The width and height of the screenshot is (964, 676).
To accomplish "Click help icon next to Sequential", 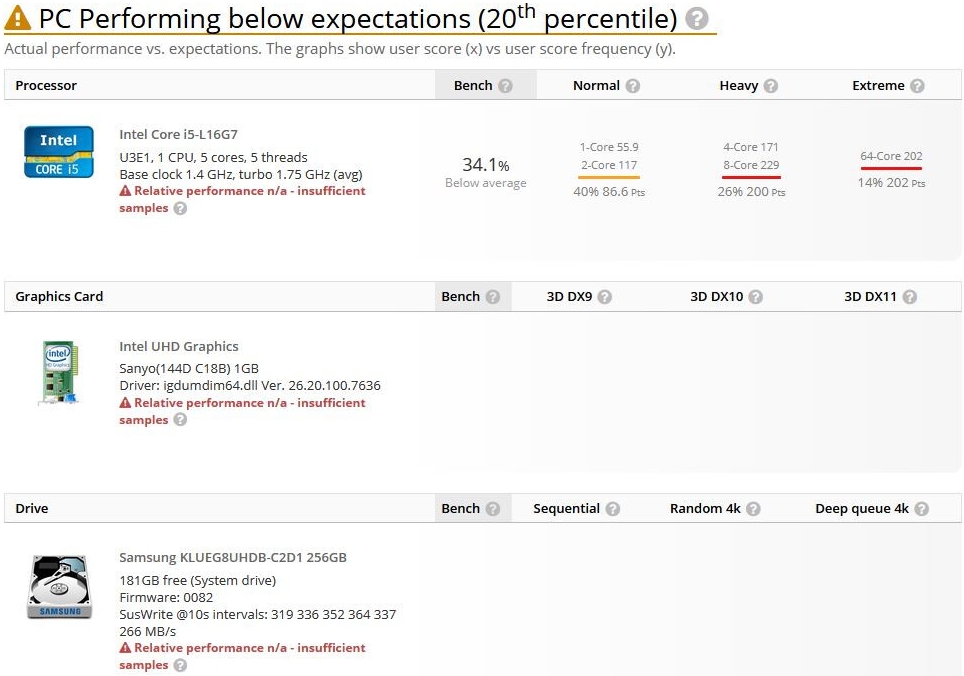I will pyautogui.click(x=612, y=509).
